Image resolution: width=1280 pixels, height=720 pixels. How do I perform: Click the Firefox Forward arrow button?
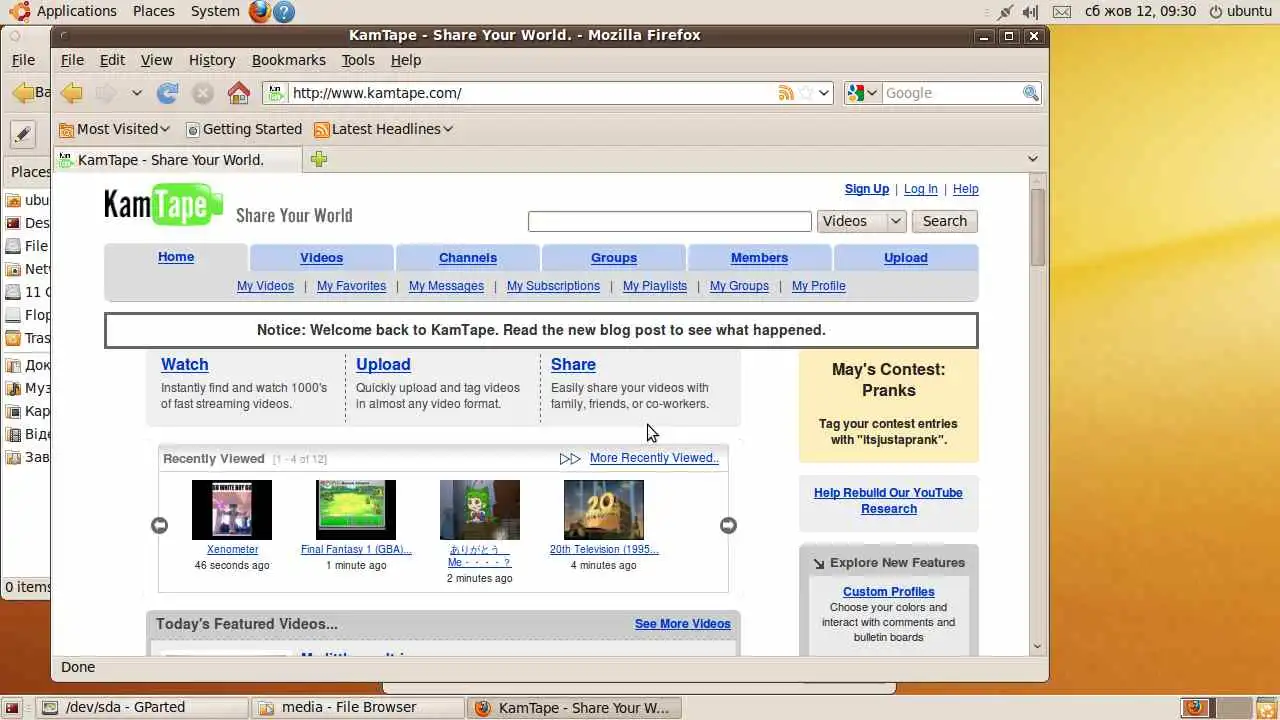pyautogui.click(x=105, y=93)
